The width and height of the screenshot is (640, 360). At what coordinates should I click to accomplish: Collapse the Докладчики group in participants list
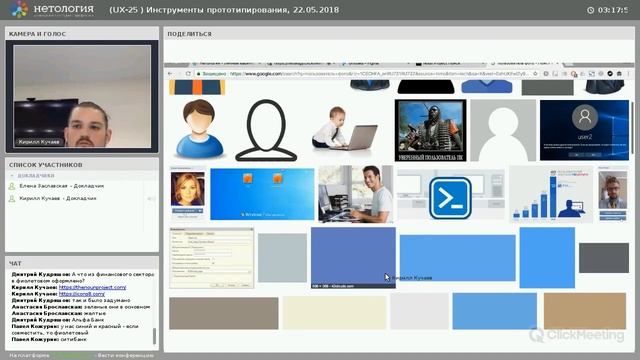tap(12, 176)
